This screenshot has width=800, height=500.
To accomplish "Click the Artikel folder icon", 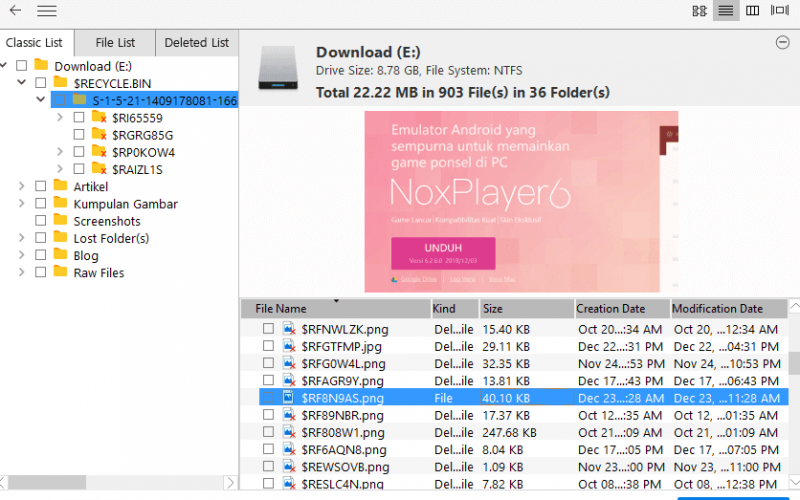I will pyautogui.click(x=60, y=186).
